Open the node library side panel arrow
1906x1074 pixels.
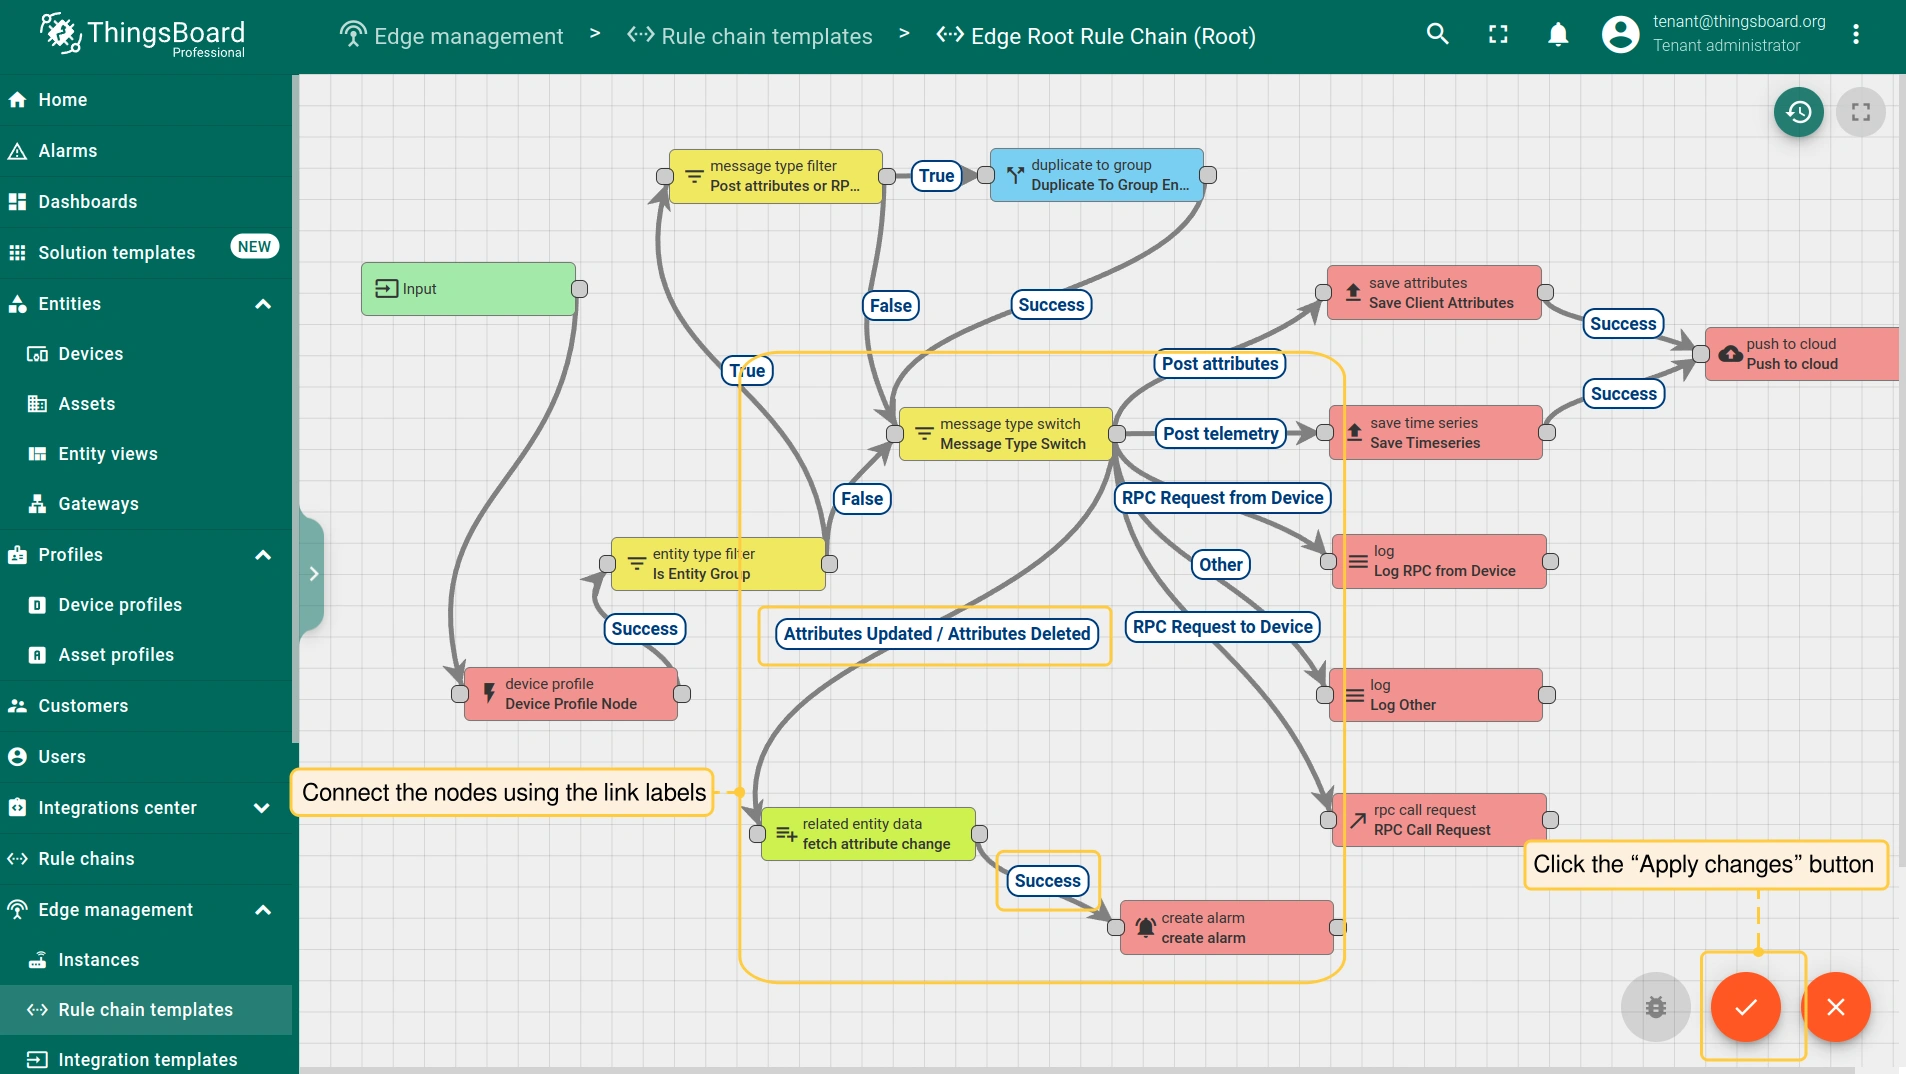pyautogui.click(x=313, y=574)
